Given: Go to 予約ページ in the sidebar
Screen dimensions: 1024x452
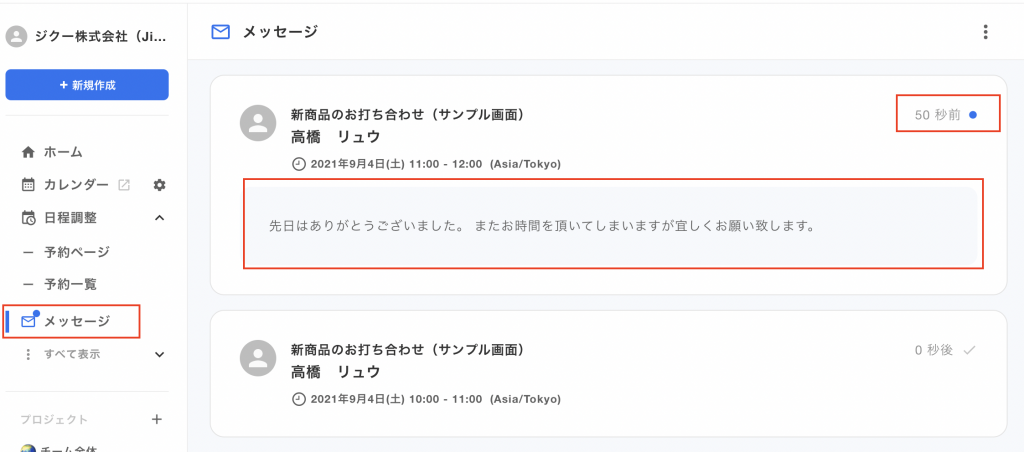Looking at the screenshot, I should coord(76,252).
